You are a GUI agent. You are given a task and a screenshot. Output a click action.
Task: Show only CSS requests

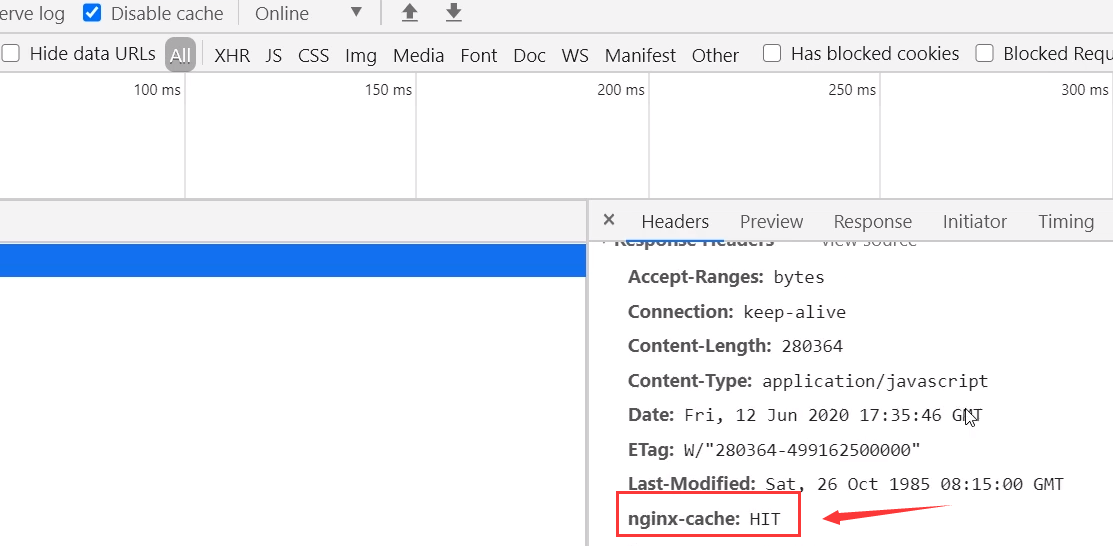pos(314,55)
